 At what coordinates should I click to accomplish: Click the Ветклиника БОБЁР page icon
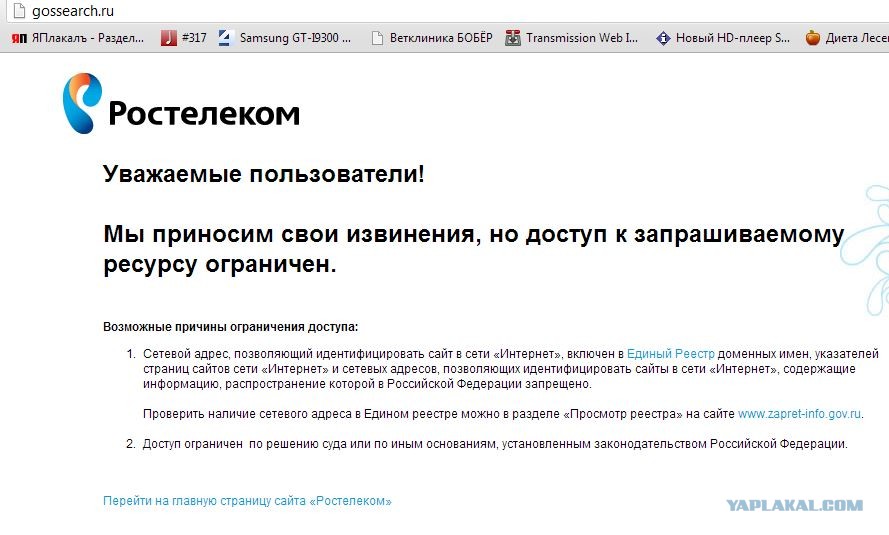click(x=377, y=38)
